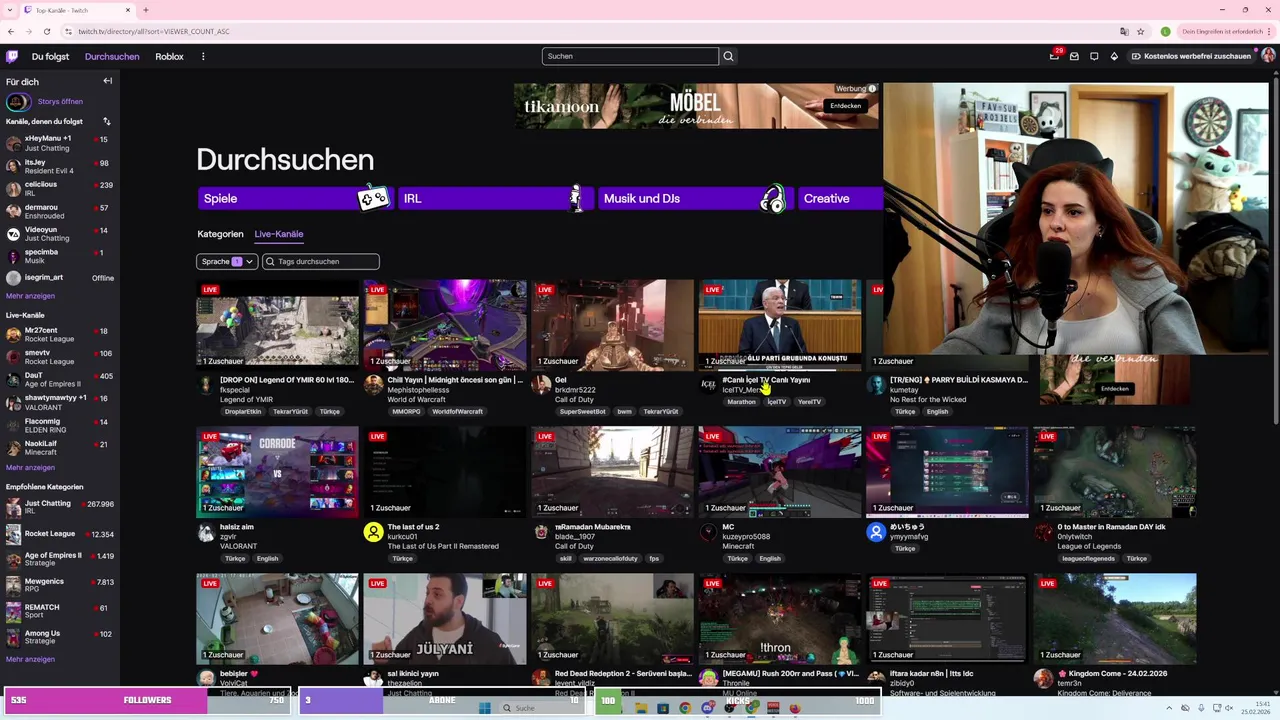Open DauT Age of Empires II channel
Viewport: 1280px width, 720px height.
click(x=60, y=380)
